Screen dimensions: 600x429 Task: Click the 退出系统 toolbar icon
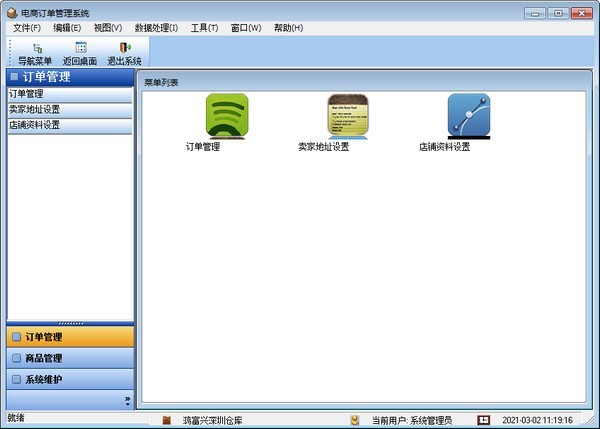tap(125, 48)
